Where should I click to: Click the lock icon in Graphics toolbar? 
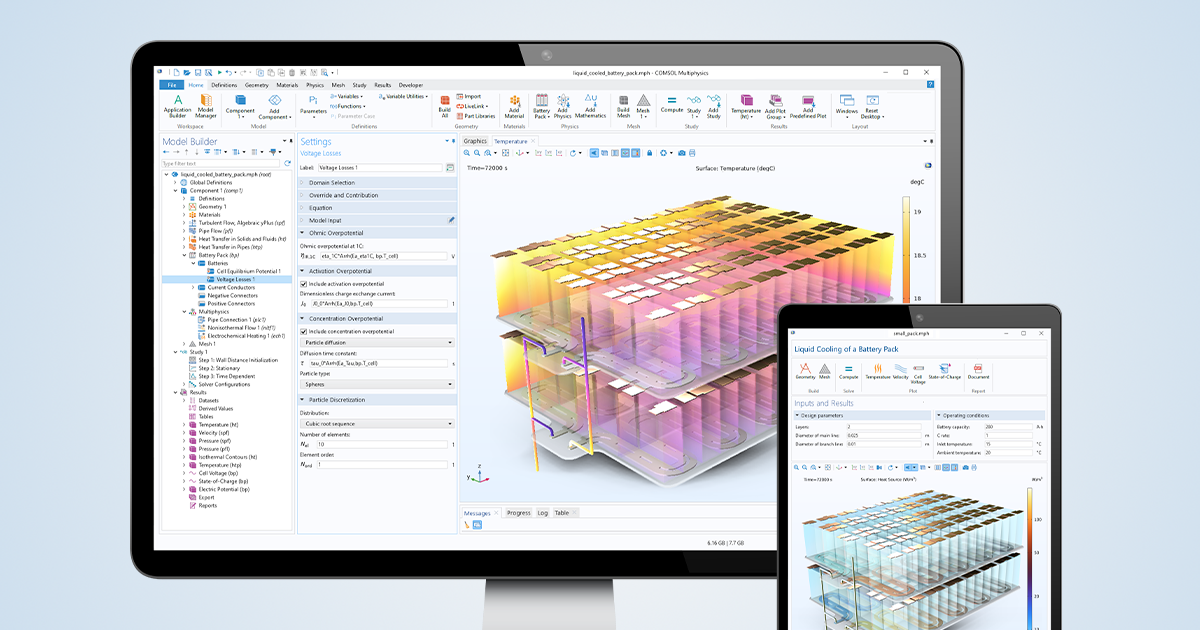(649, 153)
